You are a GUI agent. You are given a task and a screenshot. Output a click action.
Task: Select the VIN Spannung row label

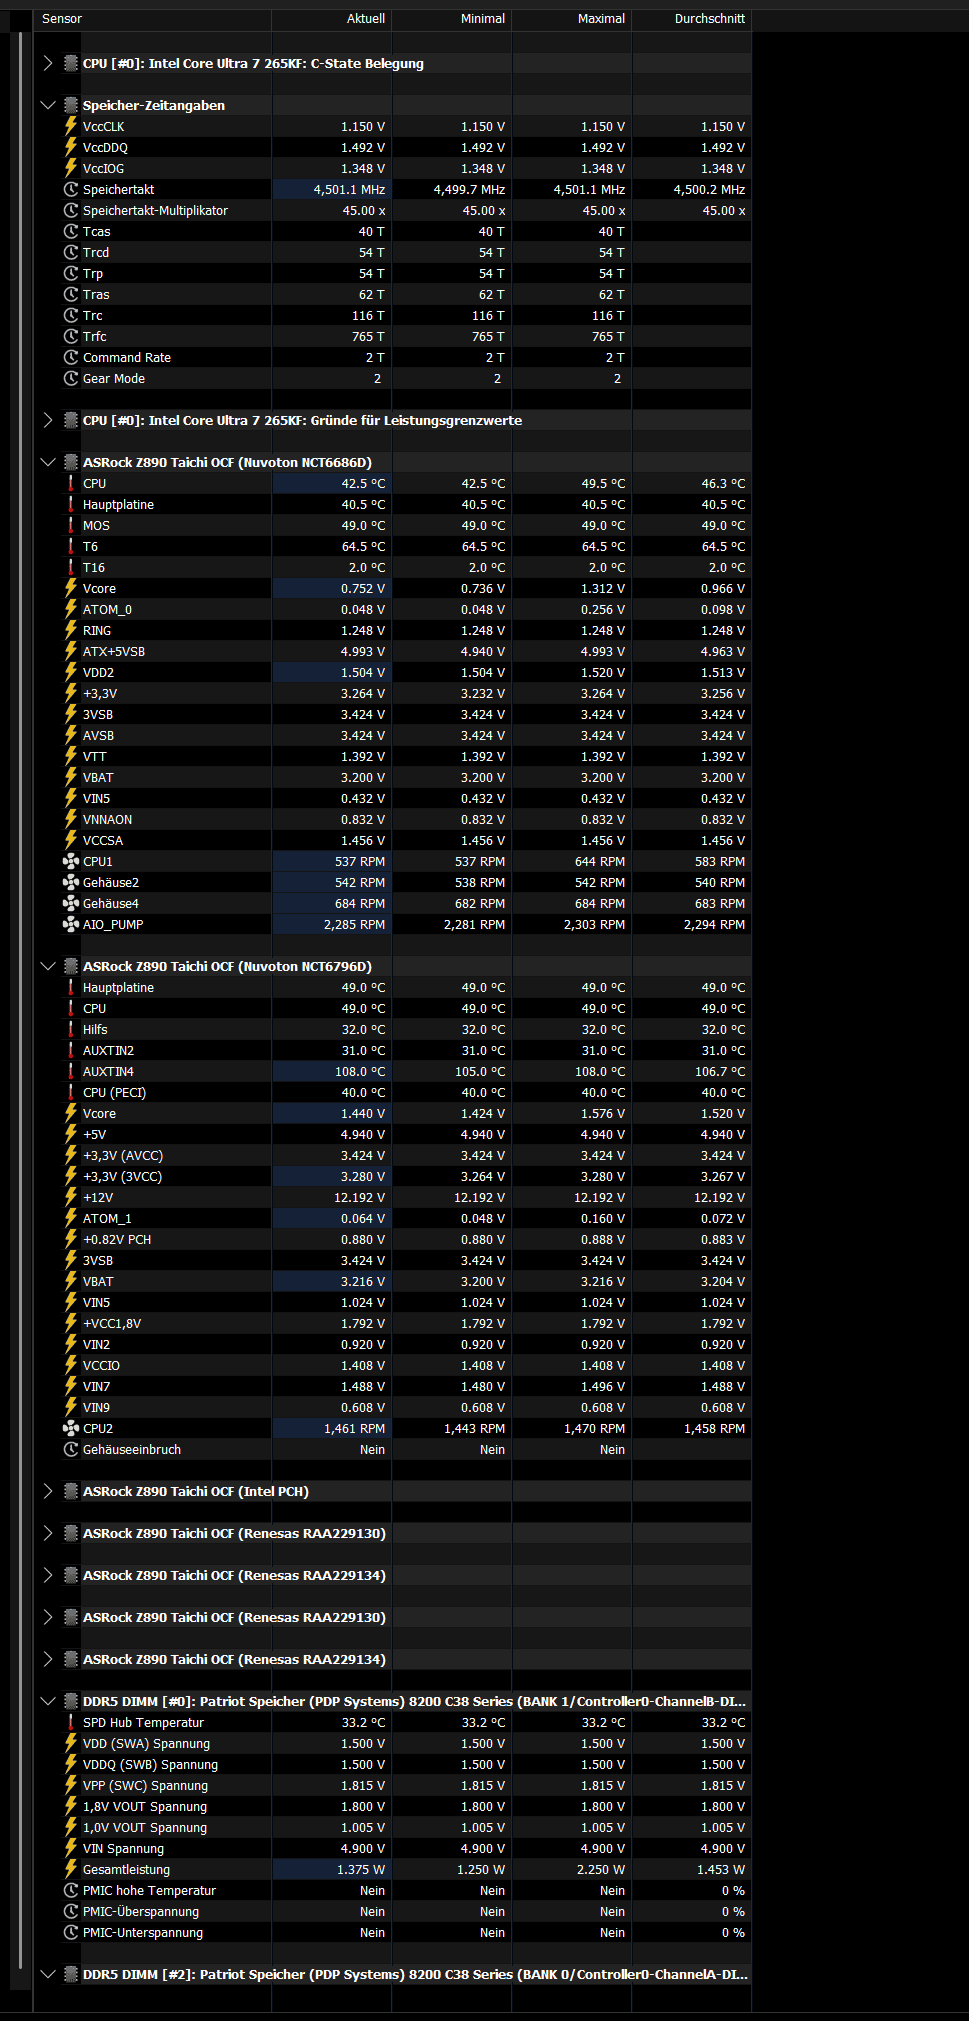[x=123, y=1848]
